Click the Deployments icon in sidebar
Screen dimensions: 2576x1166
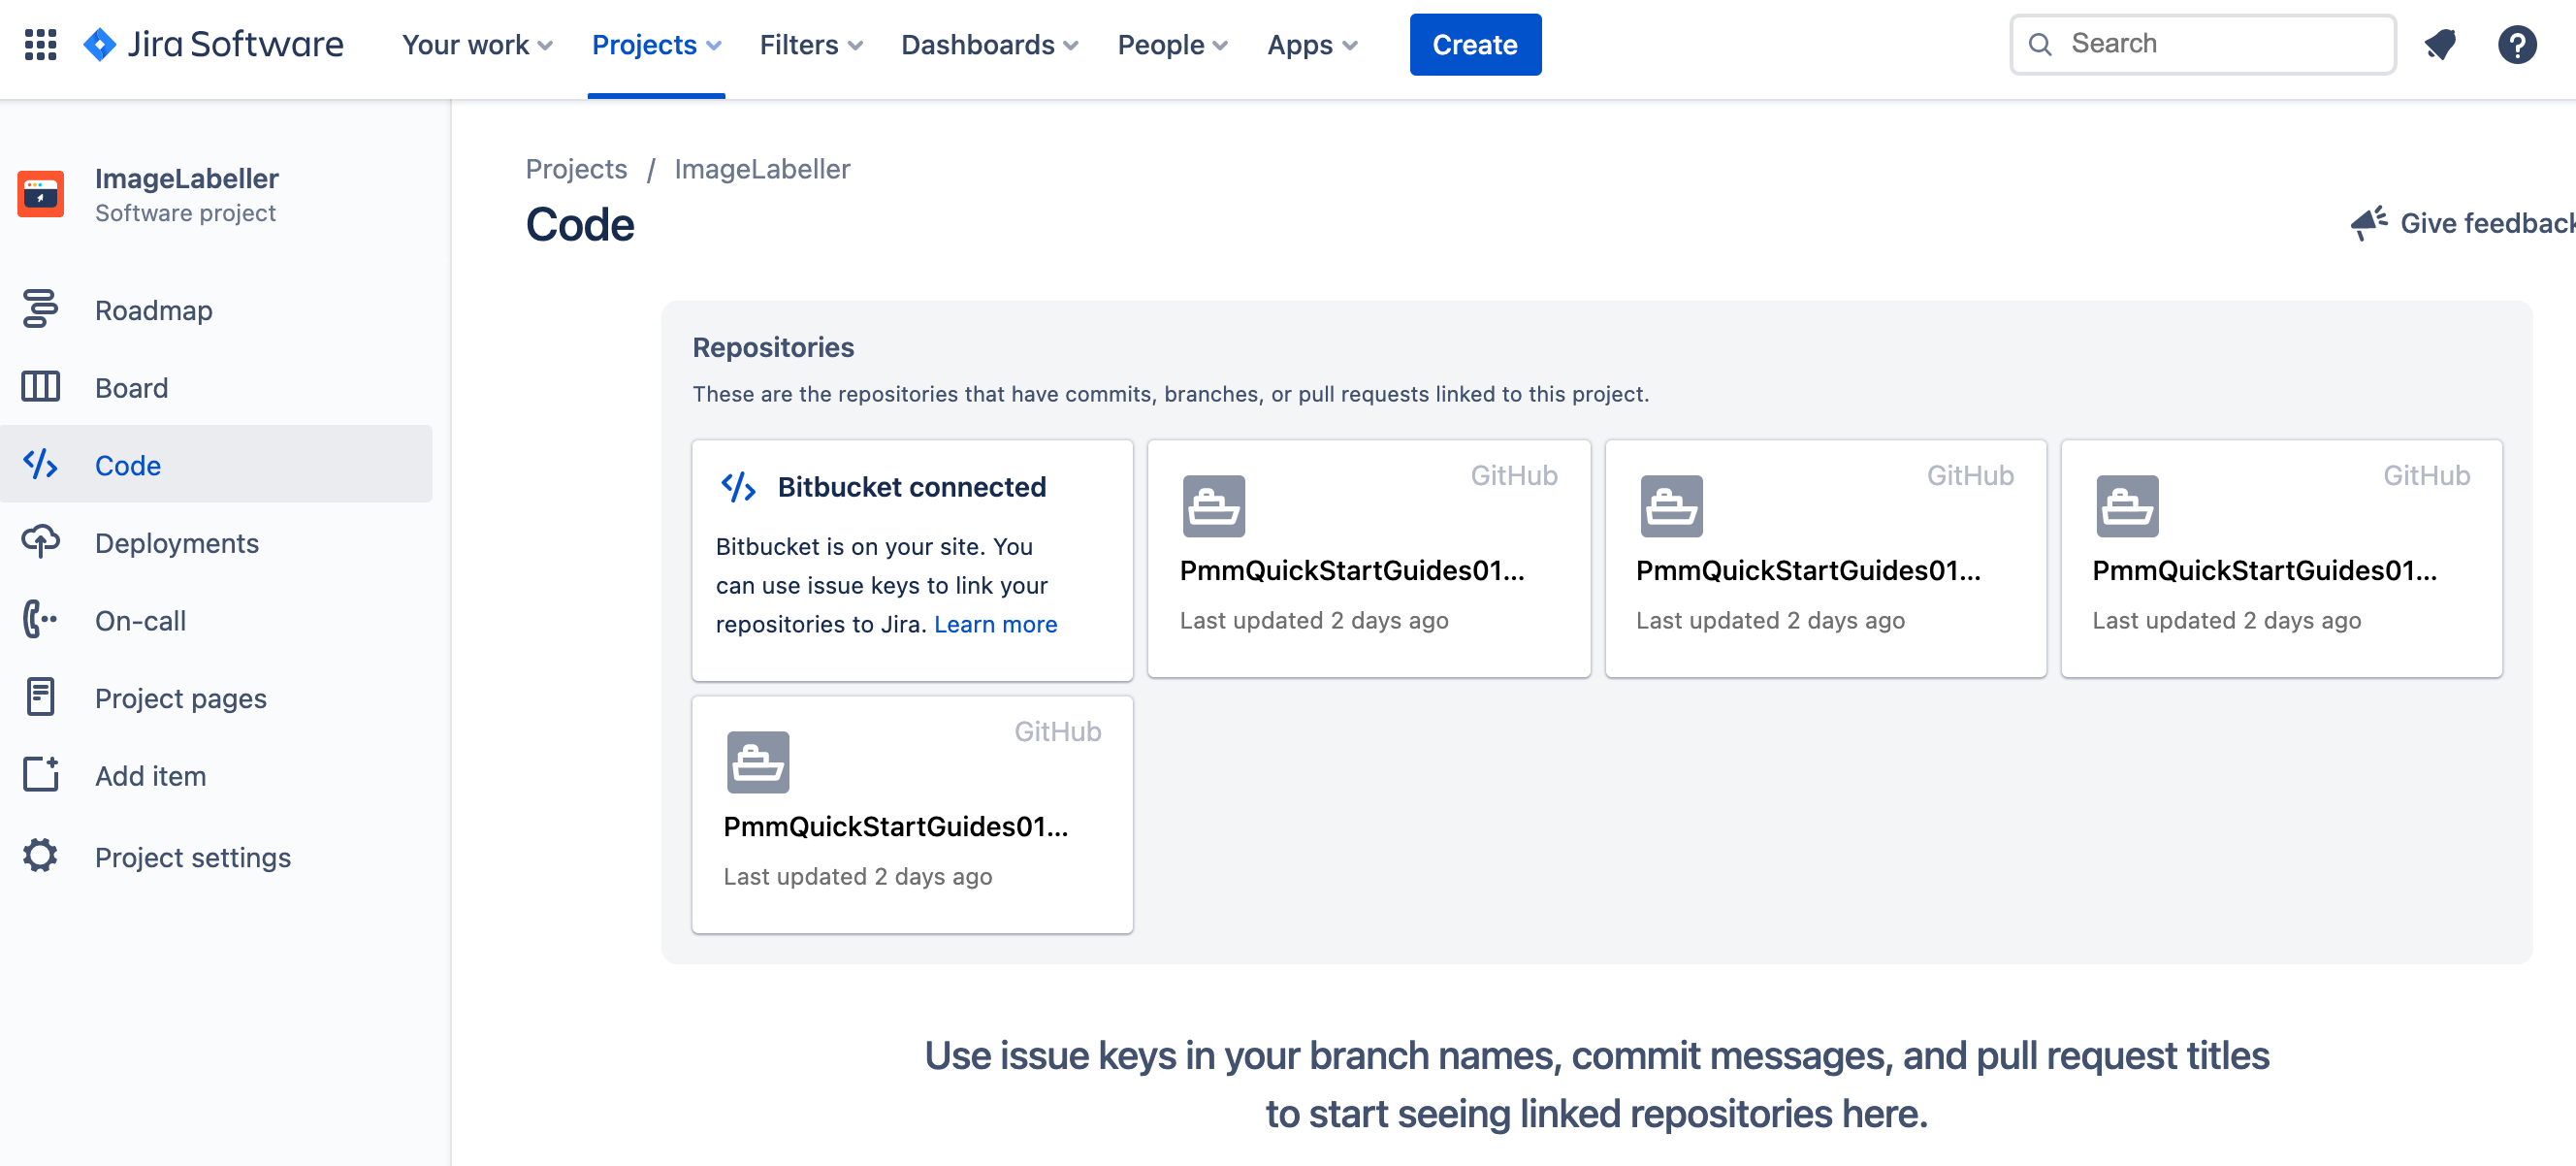click(40, 540)
